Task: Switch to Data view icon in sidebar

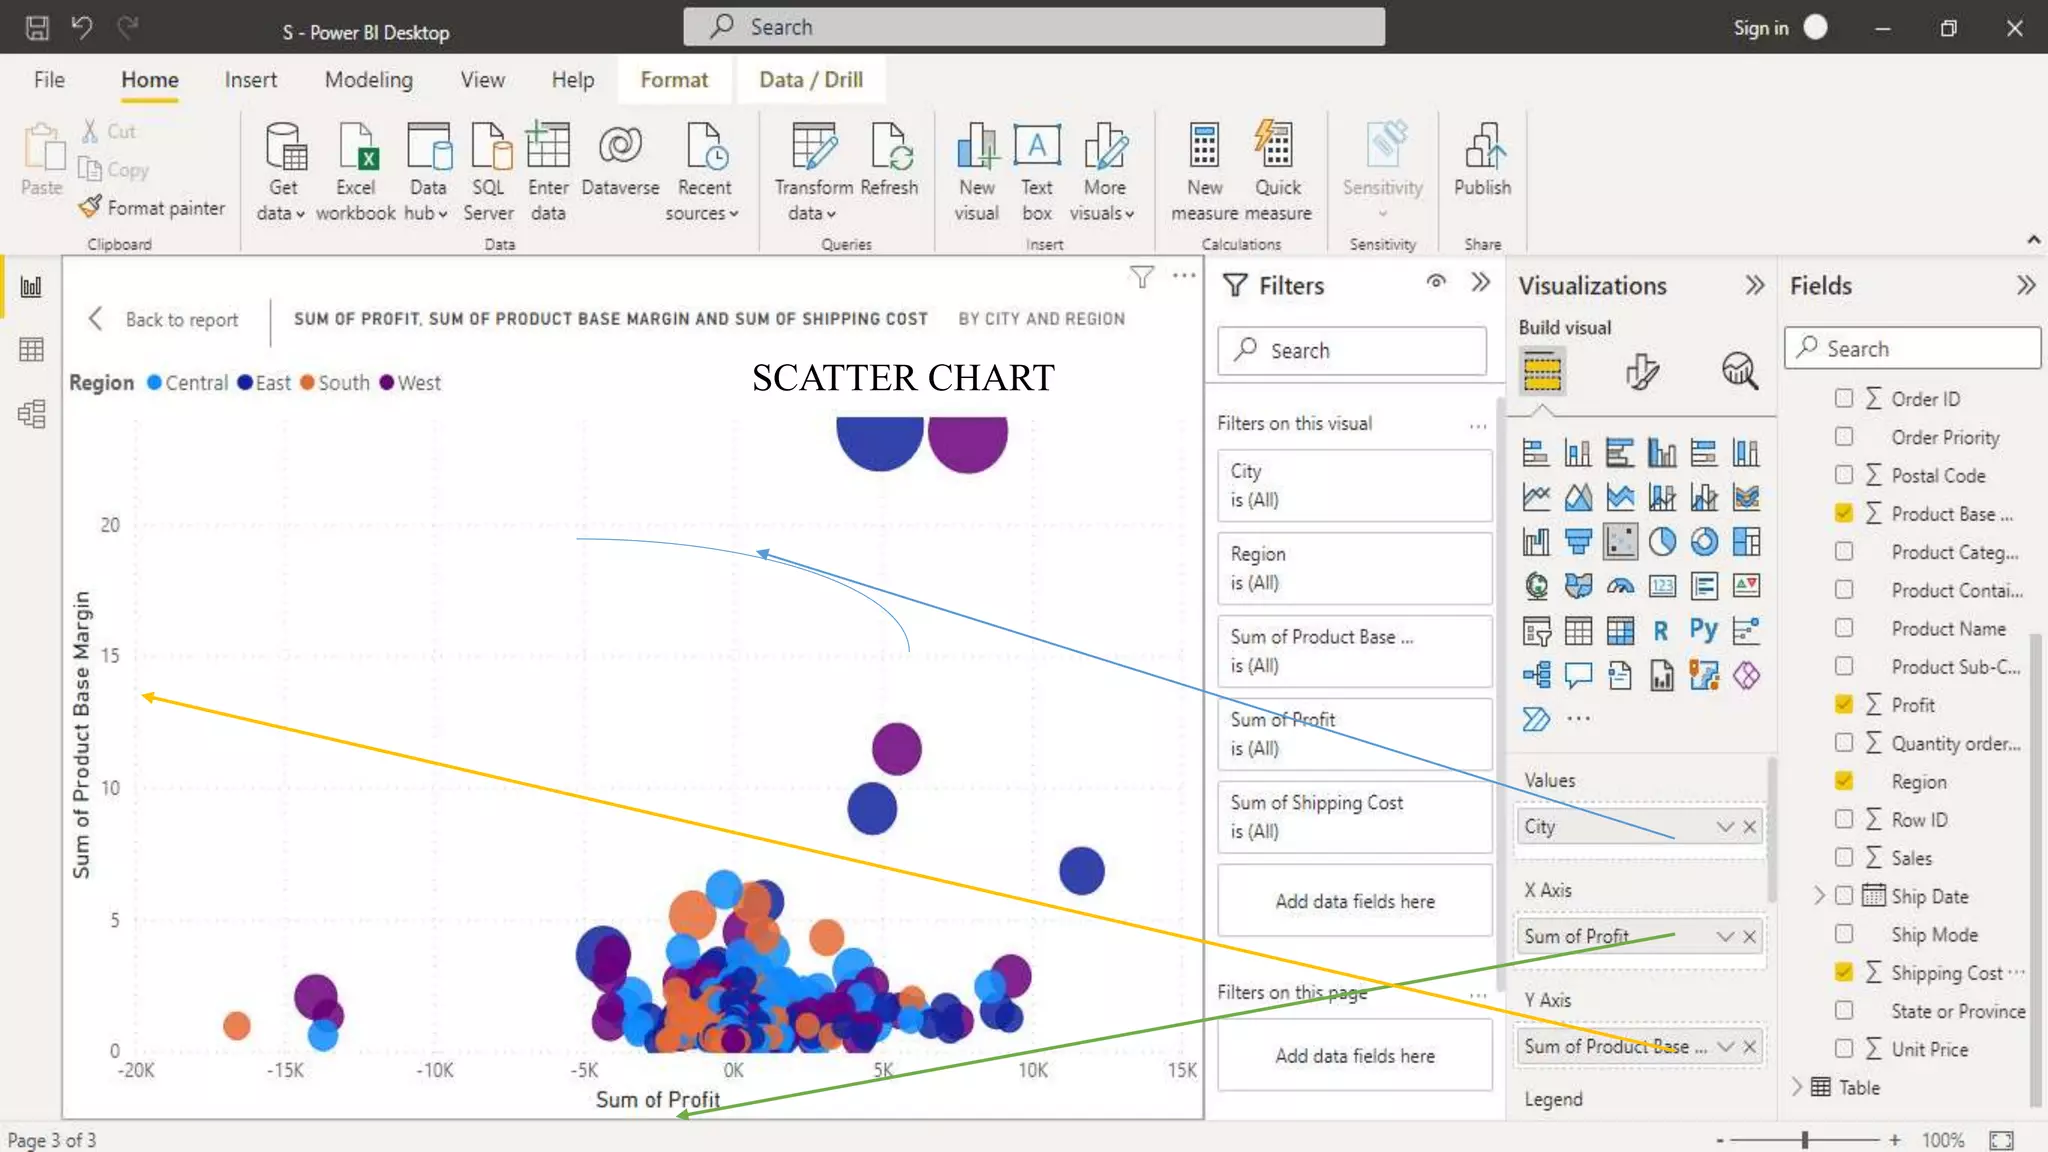Action: coord(32,350)
